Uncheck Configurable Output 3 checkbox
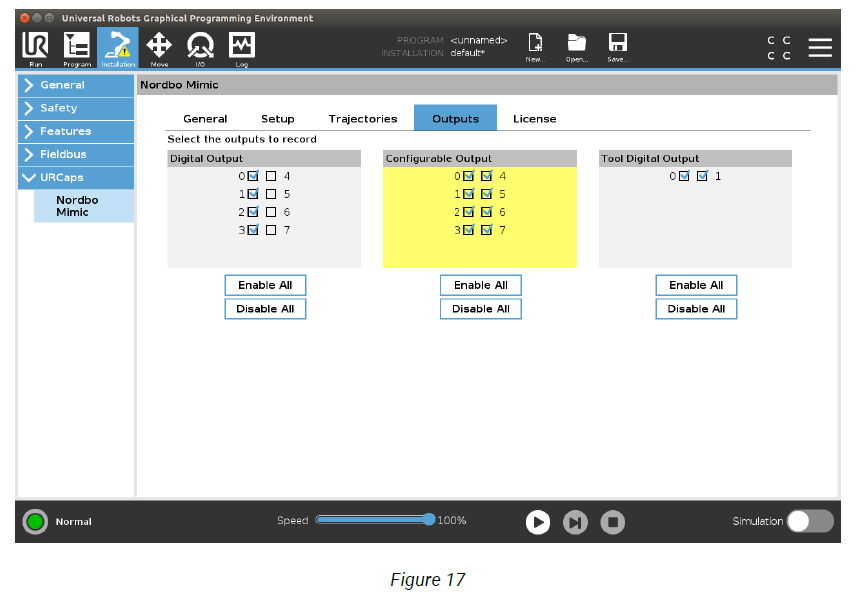Image resolution: width=867 pixels, height=599 pixels. (x=469, y=230)
